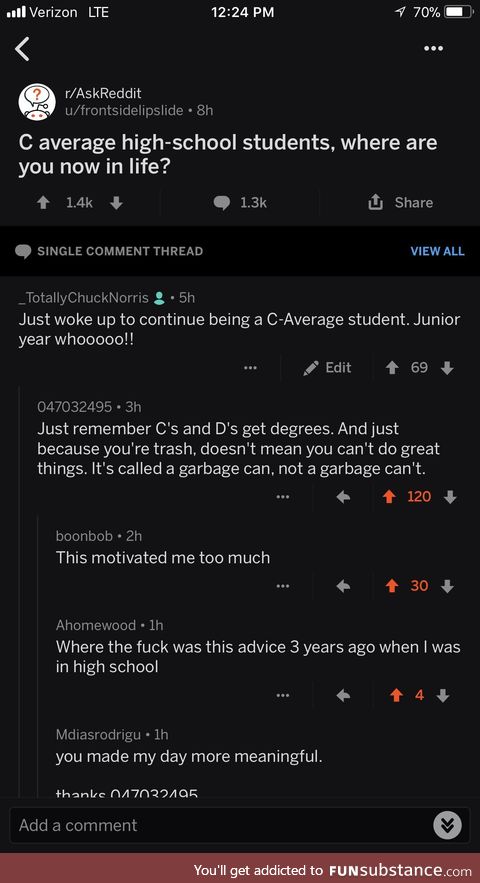Tap VIEW ALL comments link

click(x=437, y=251)
